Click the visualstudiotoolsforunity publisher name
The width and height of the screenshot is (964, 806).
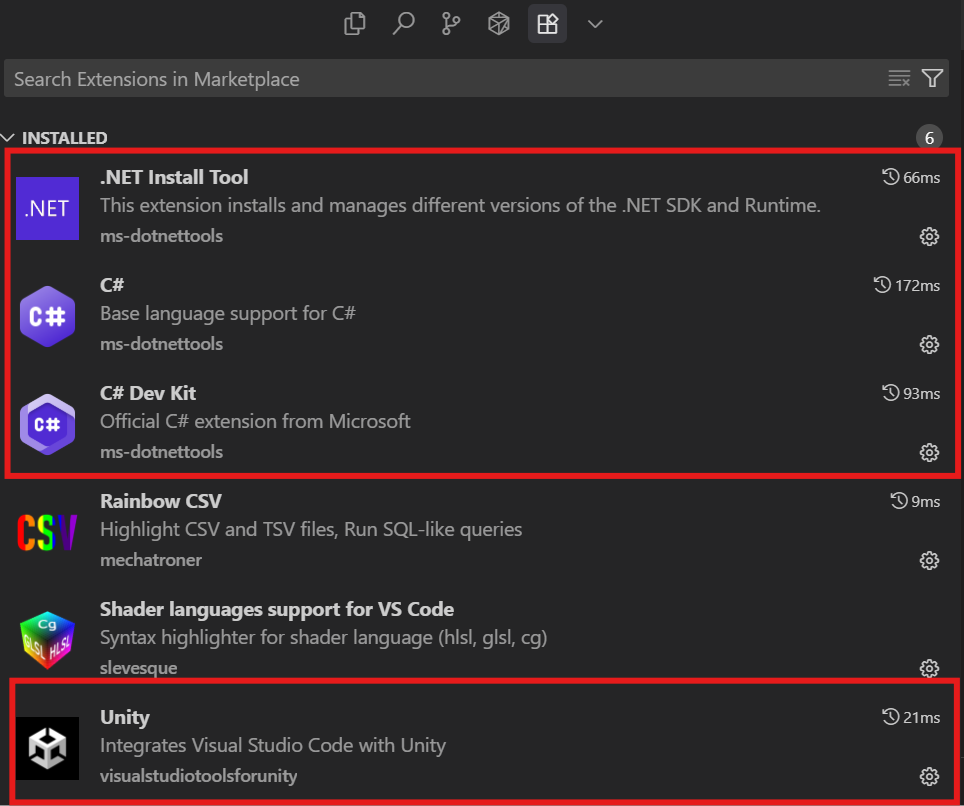[199, 776]
